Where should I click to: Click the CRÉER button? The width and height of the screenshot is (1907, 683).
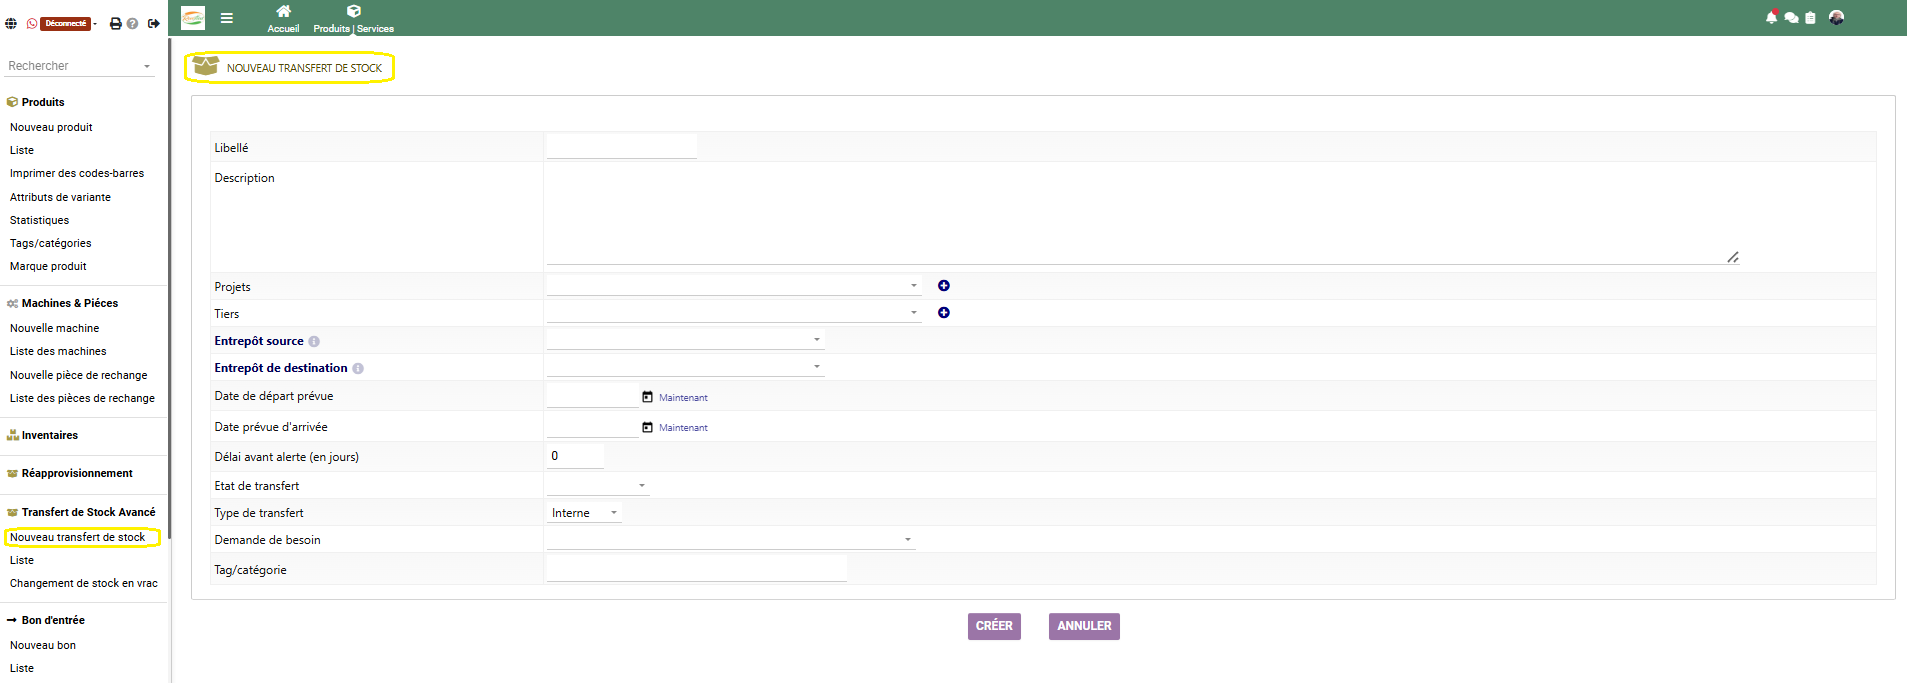point(994,626)
